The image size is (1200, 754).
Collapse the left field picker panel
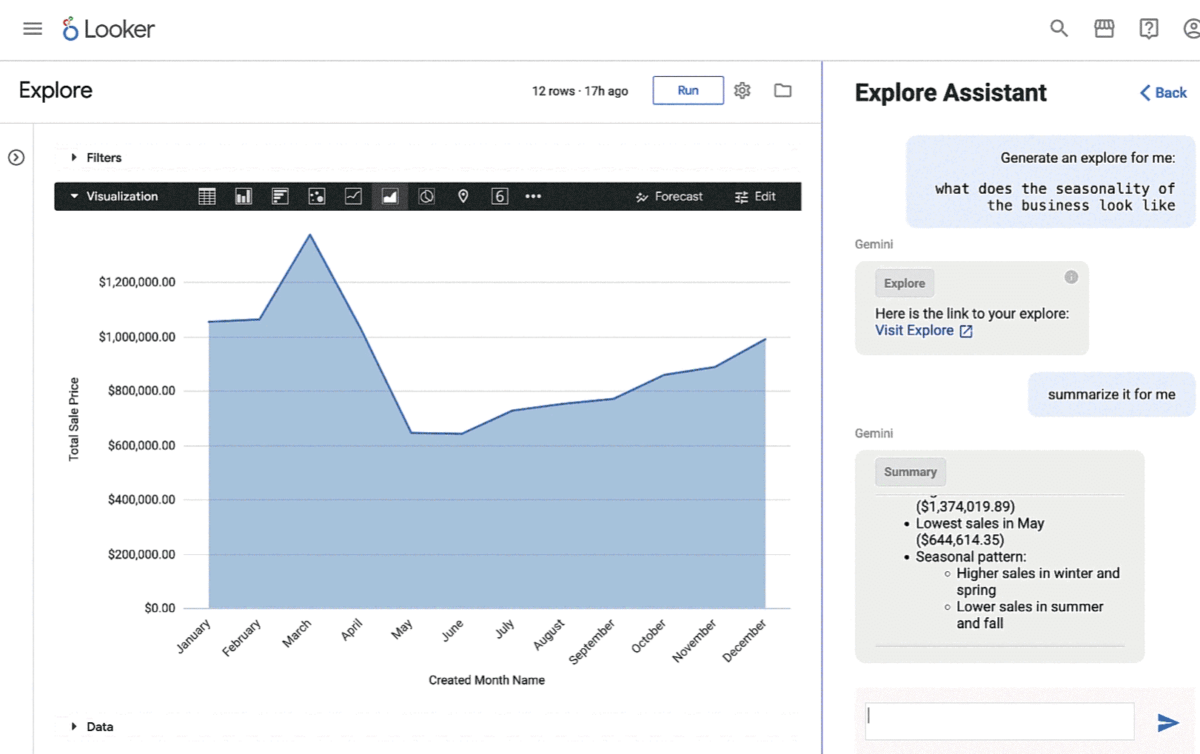(15, 157)
